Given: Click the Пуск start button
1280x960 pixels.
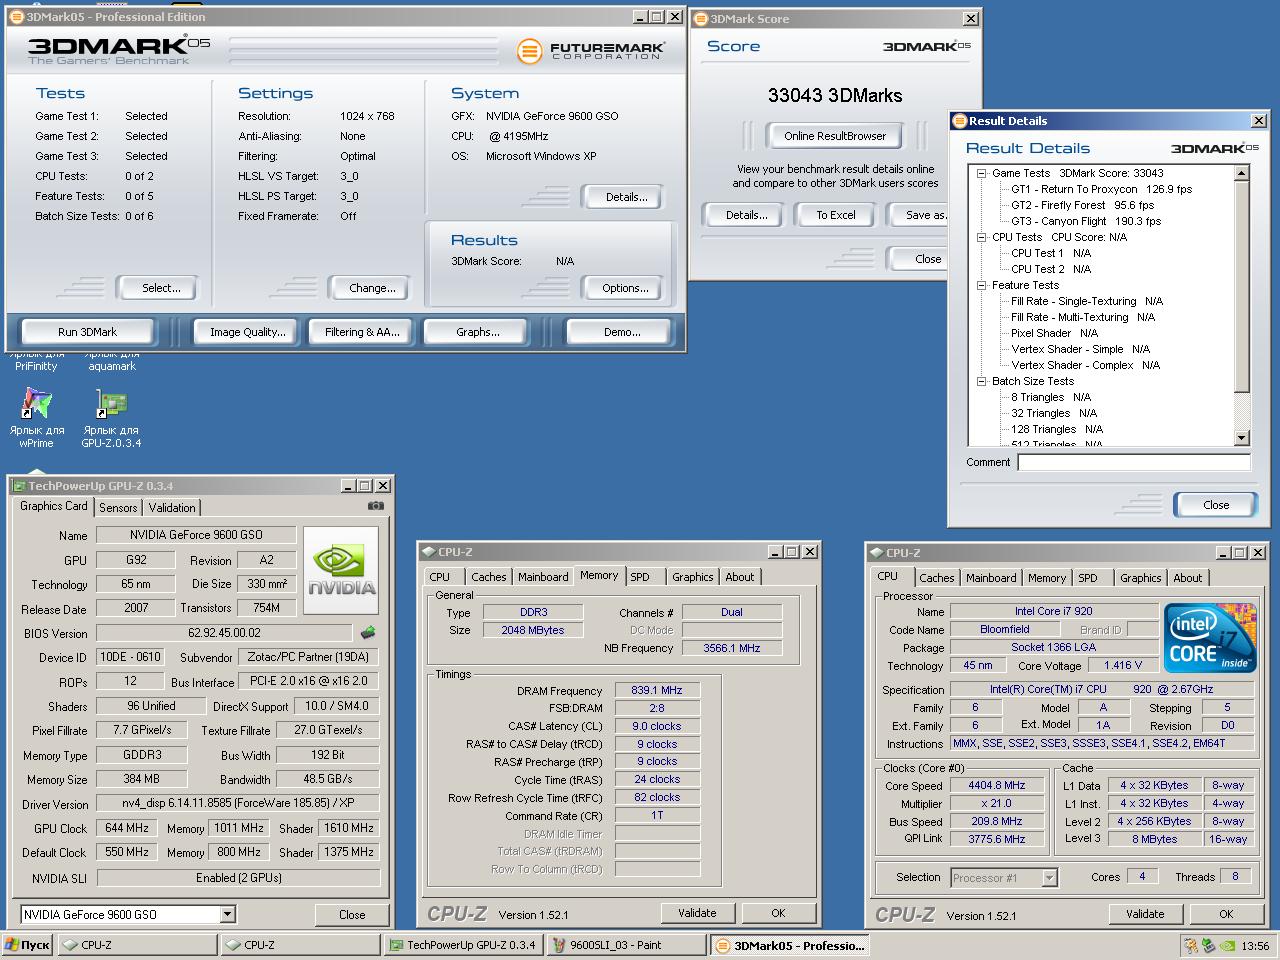Looking at the screenshot, I should (27, 945).
